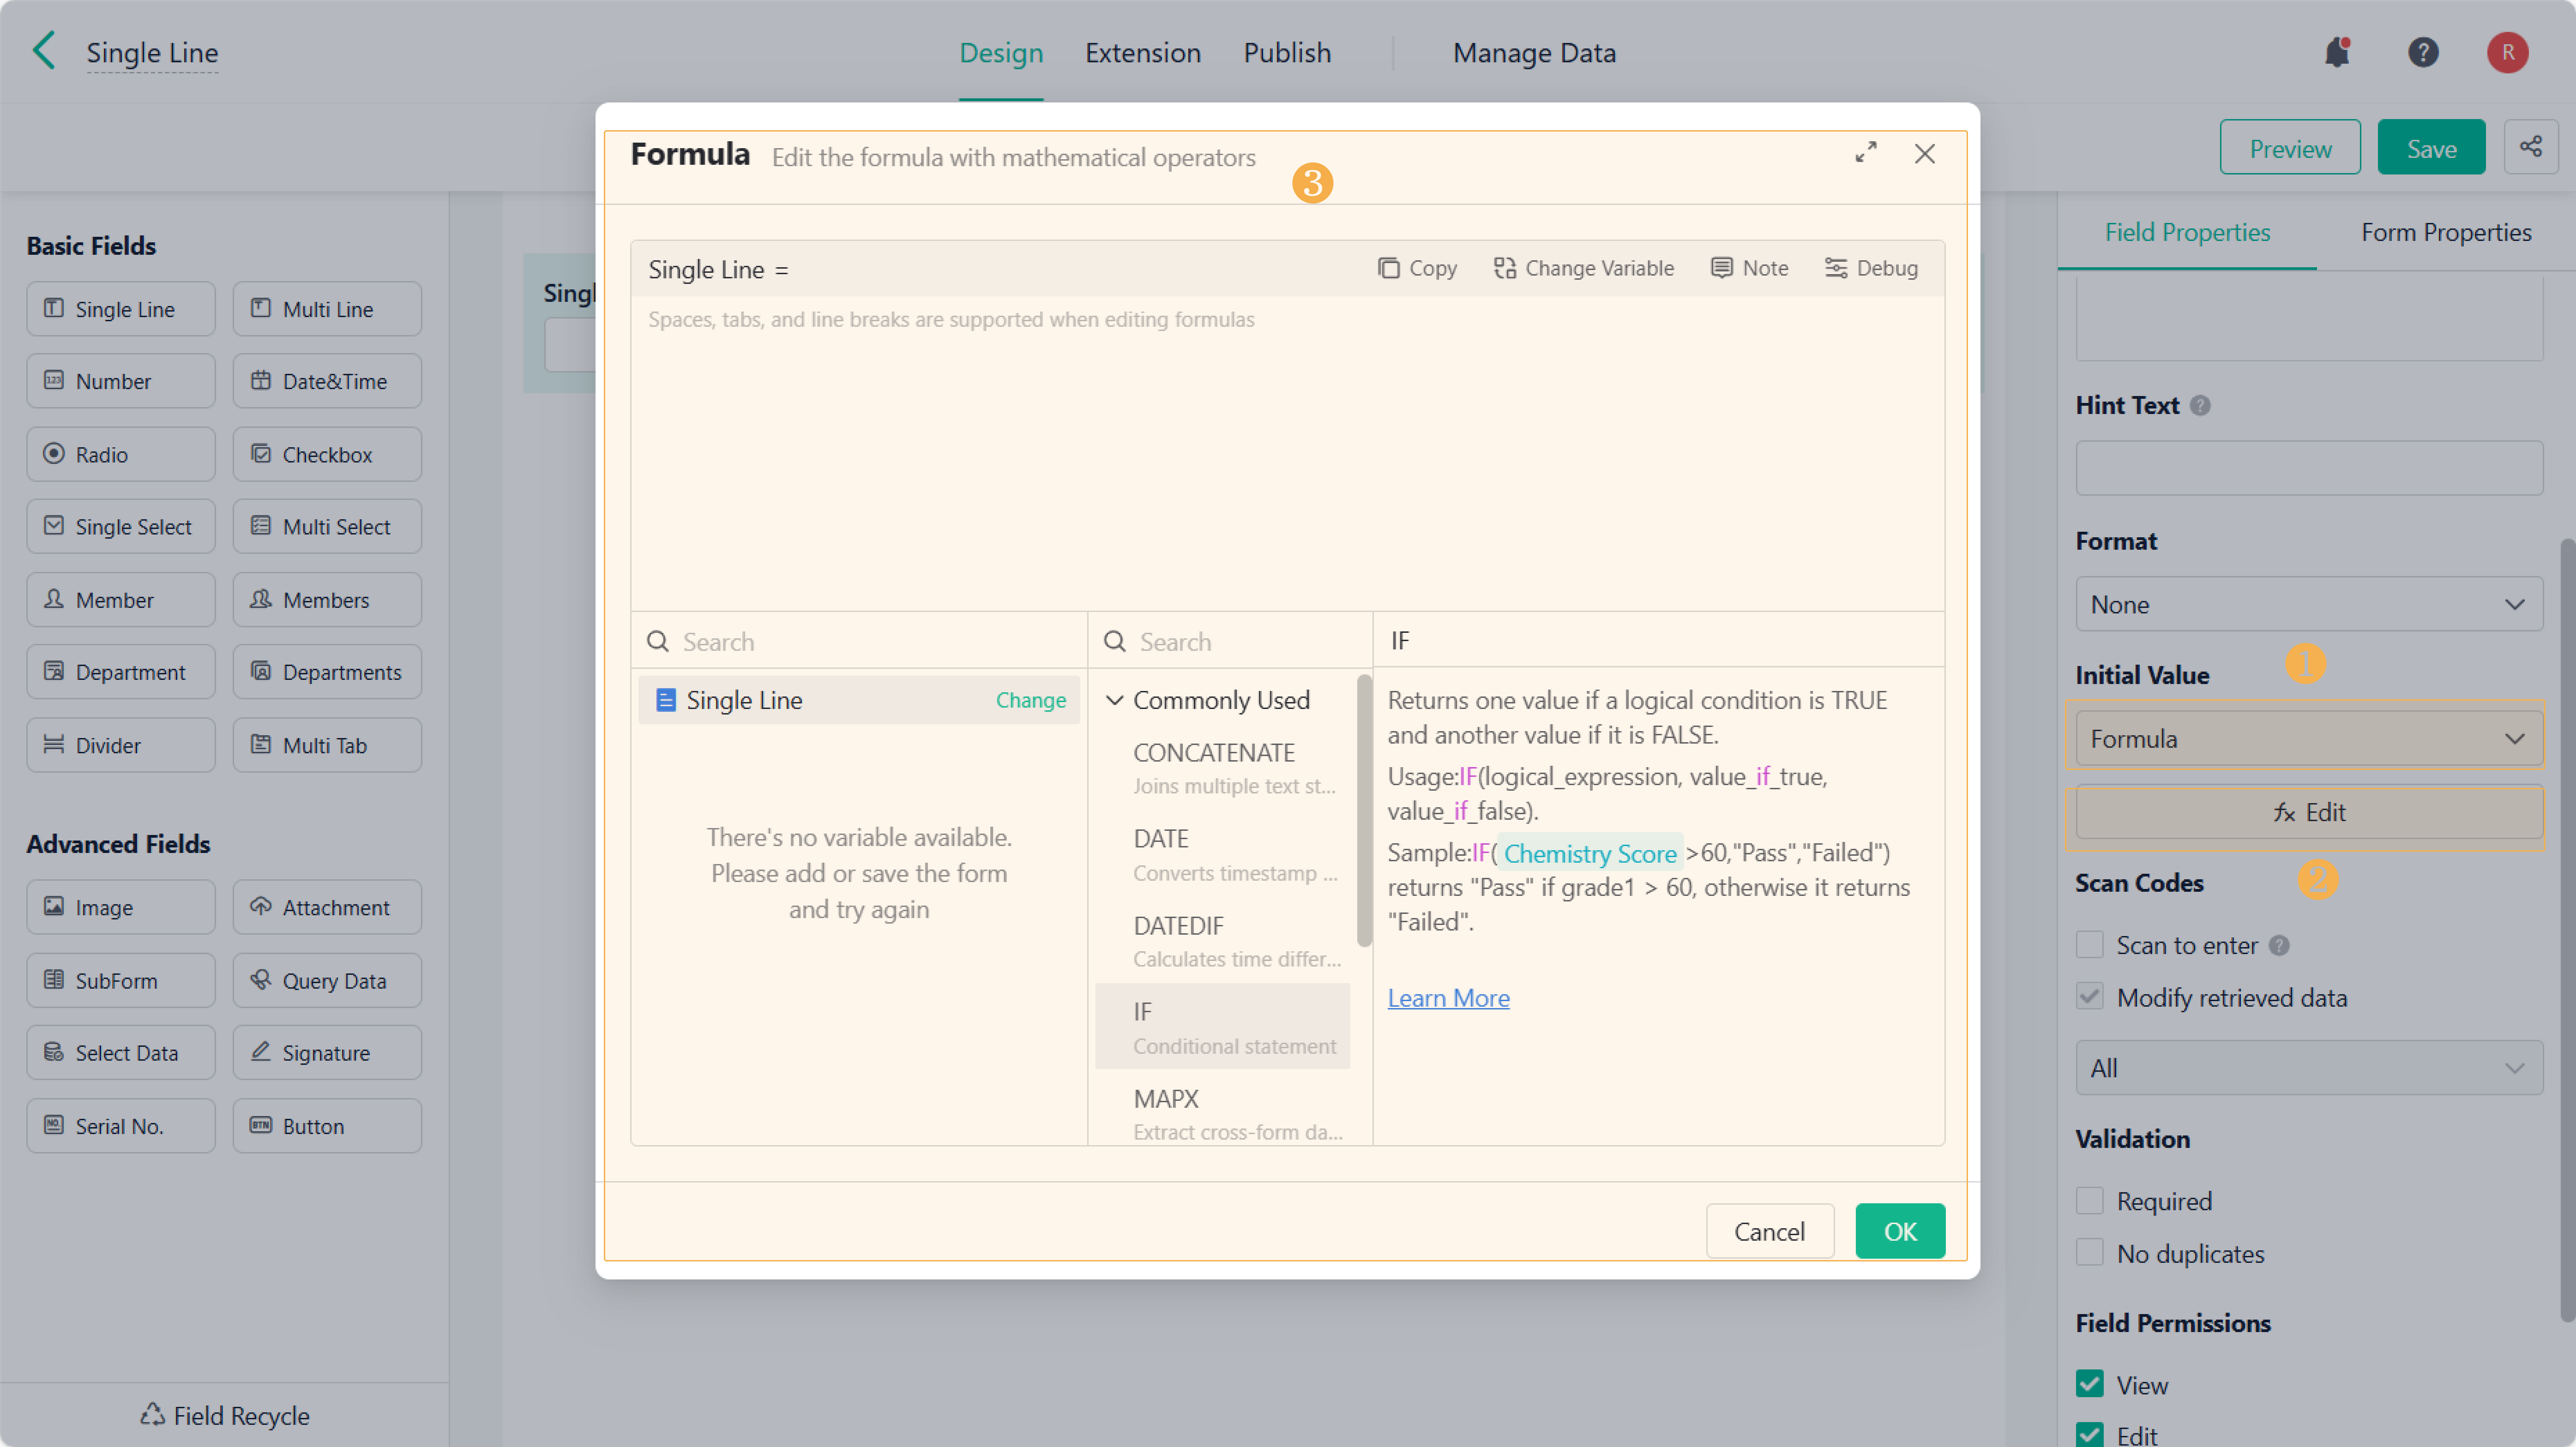Toggle the View permission checkbox
This screenshot has height=1447, width=2576.
point(2089,1384)
